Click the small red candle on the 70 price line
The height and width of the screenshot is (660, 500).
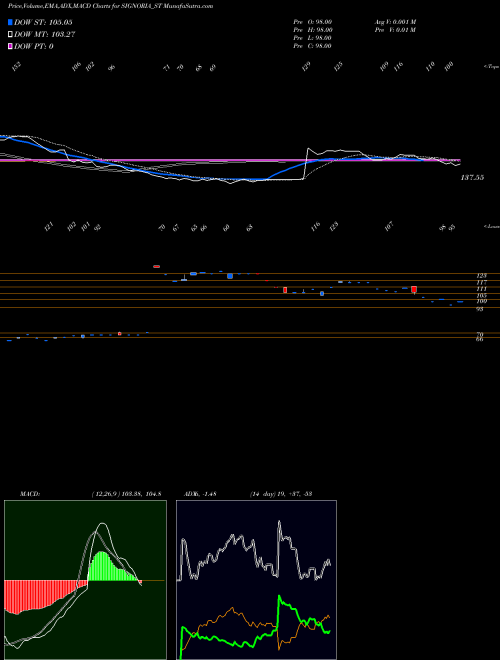(x=120, y=333)
